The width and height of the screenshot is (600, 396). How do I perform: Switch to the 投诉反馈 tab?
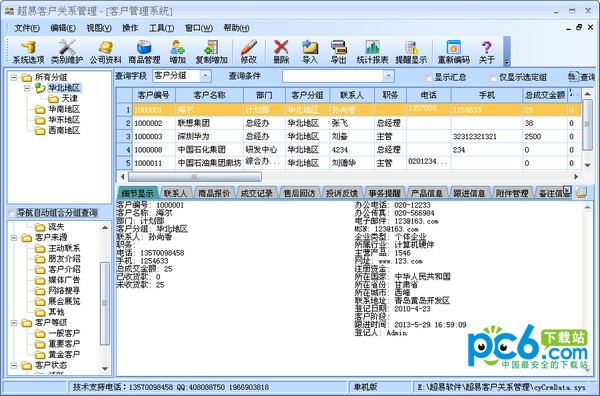[x=341, y=193]
